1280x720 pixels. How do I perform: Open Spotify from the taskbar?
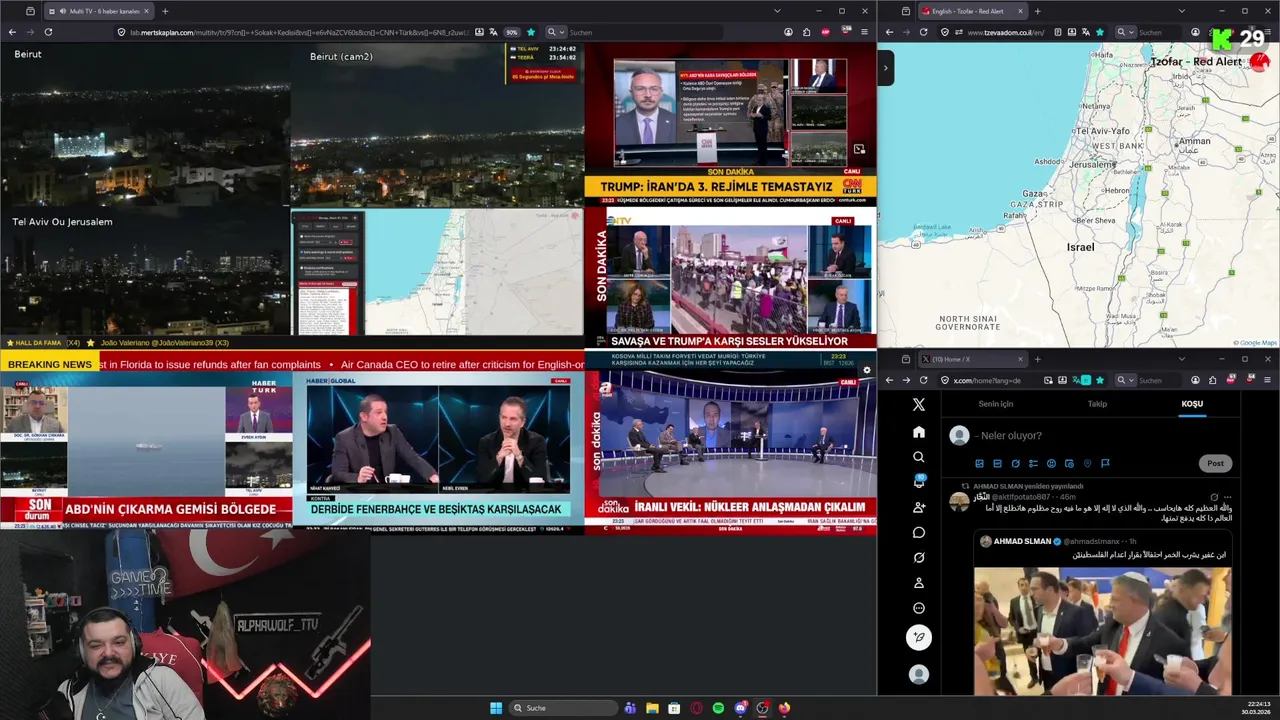click(718, 708)
